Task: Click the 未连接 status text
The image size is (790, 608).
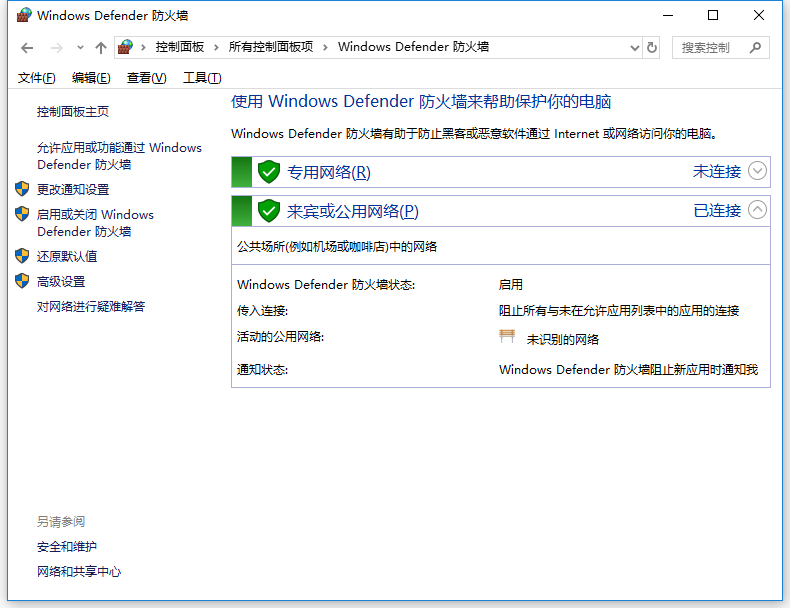Action: pos(717,171)
